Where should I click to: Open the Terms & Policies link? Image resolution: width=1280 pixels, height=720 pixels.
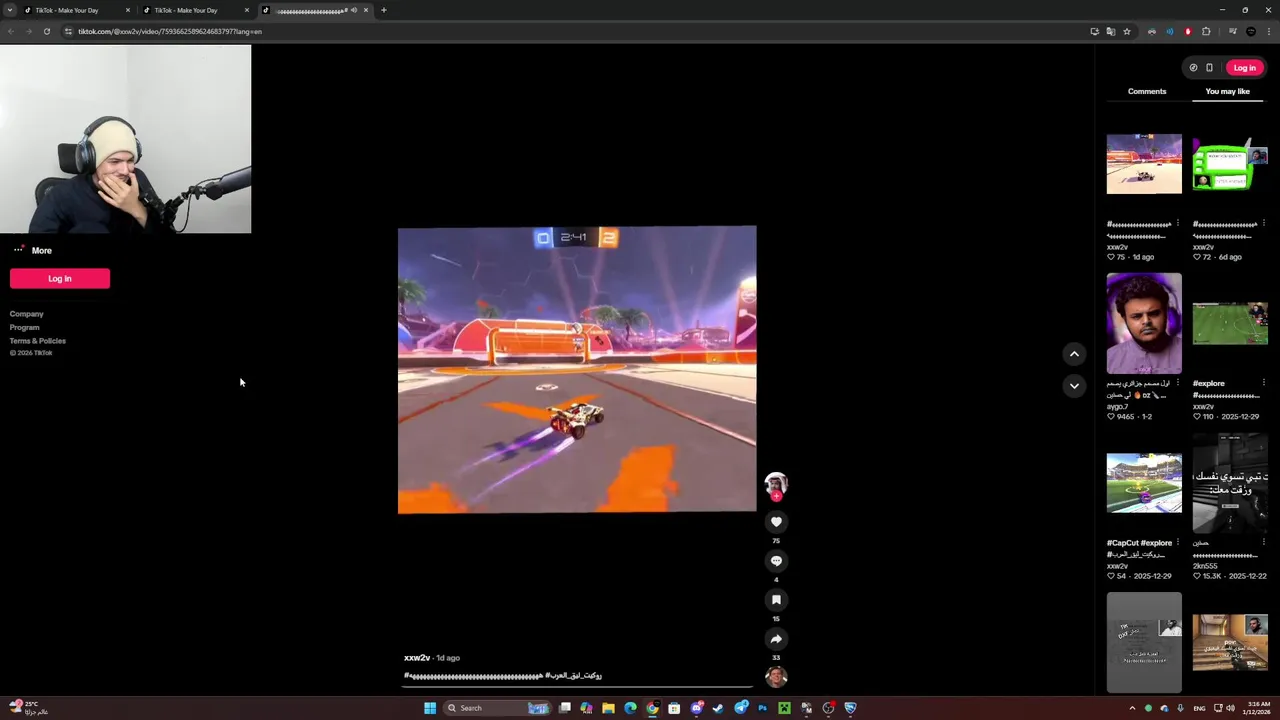coord(38,341)
